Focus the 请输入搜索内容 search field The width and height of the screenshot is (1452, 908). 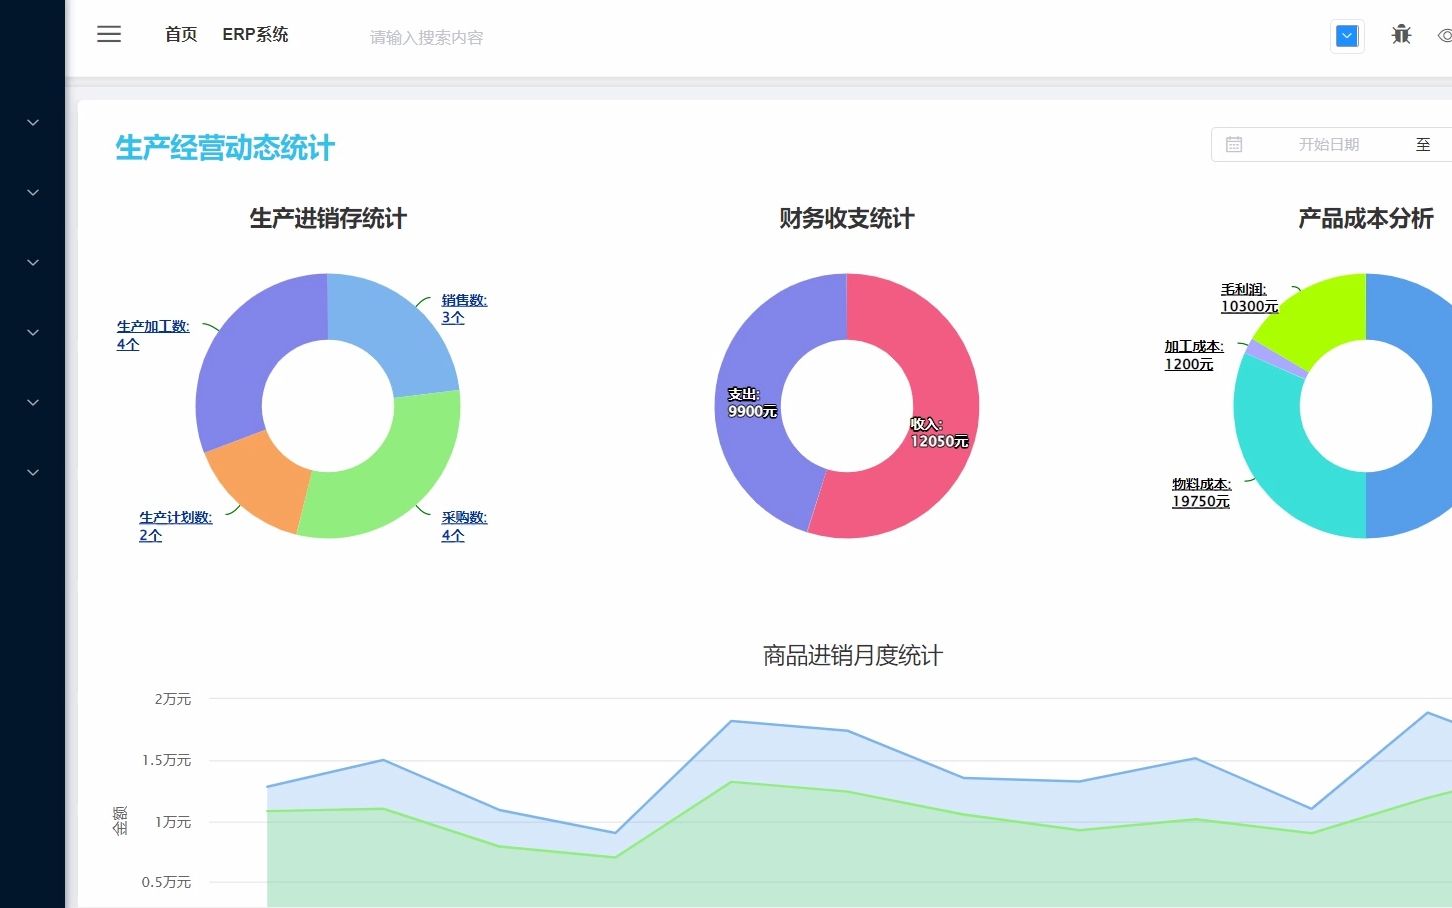pos(427,38)
